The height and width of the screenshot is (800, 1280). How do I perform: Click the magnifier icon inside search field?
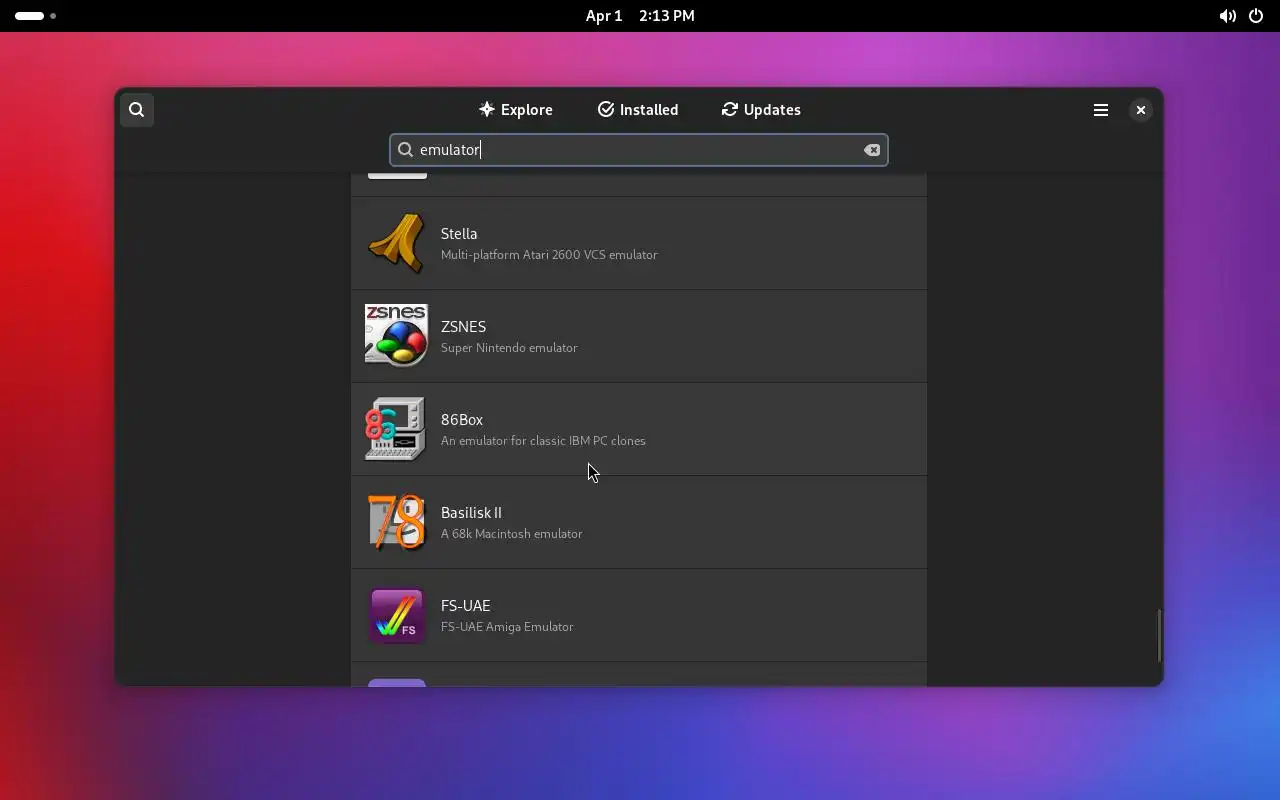[x=405, y=150]
